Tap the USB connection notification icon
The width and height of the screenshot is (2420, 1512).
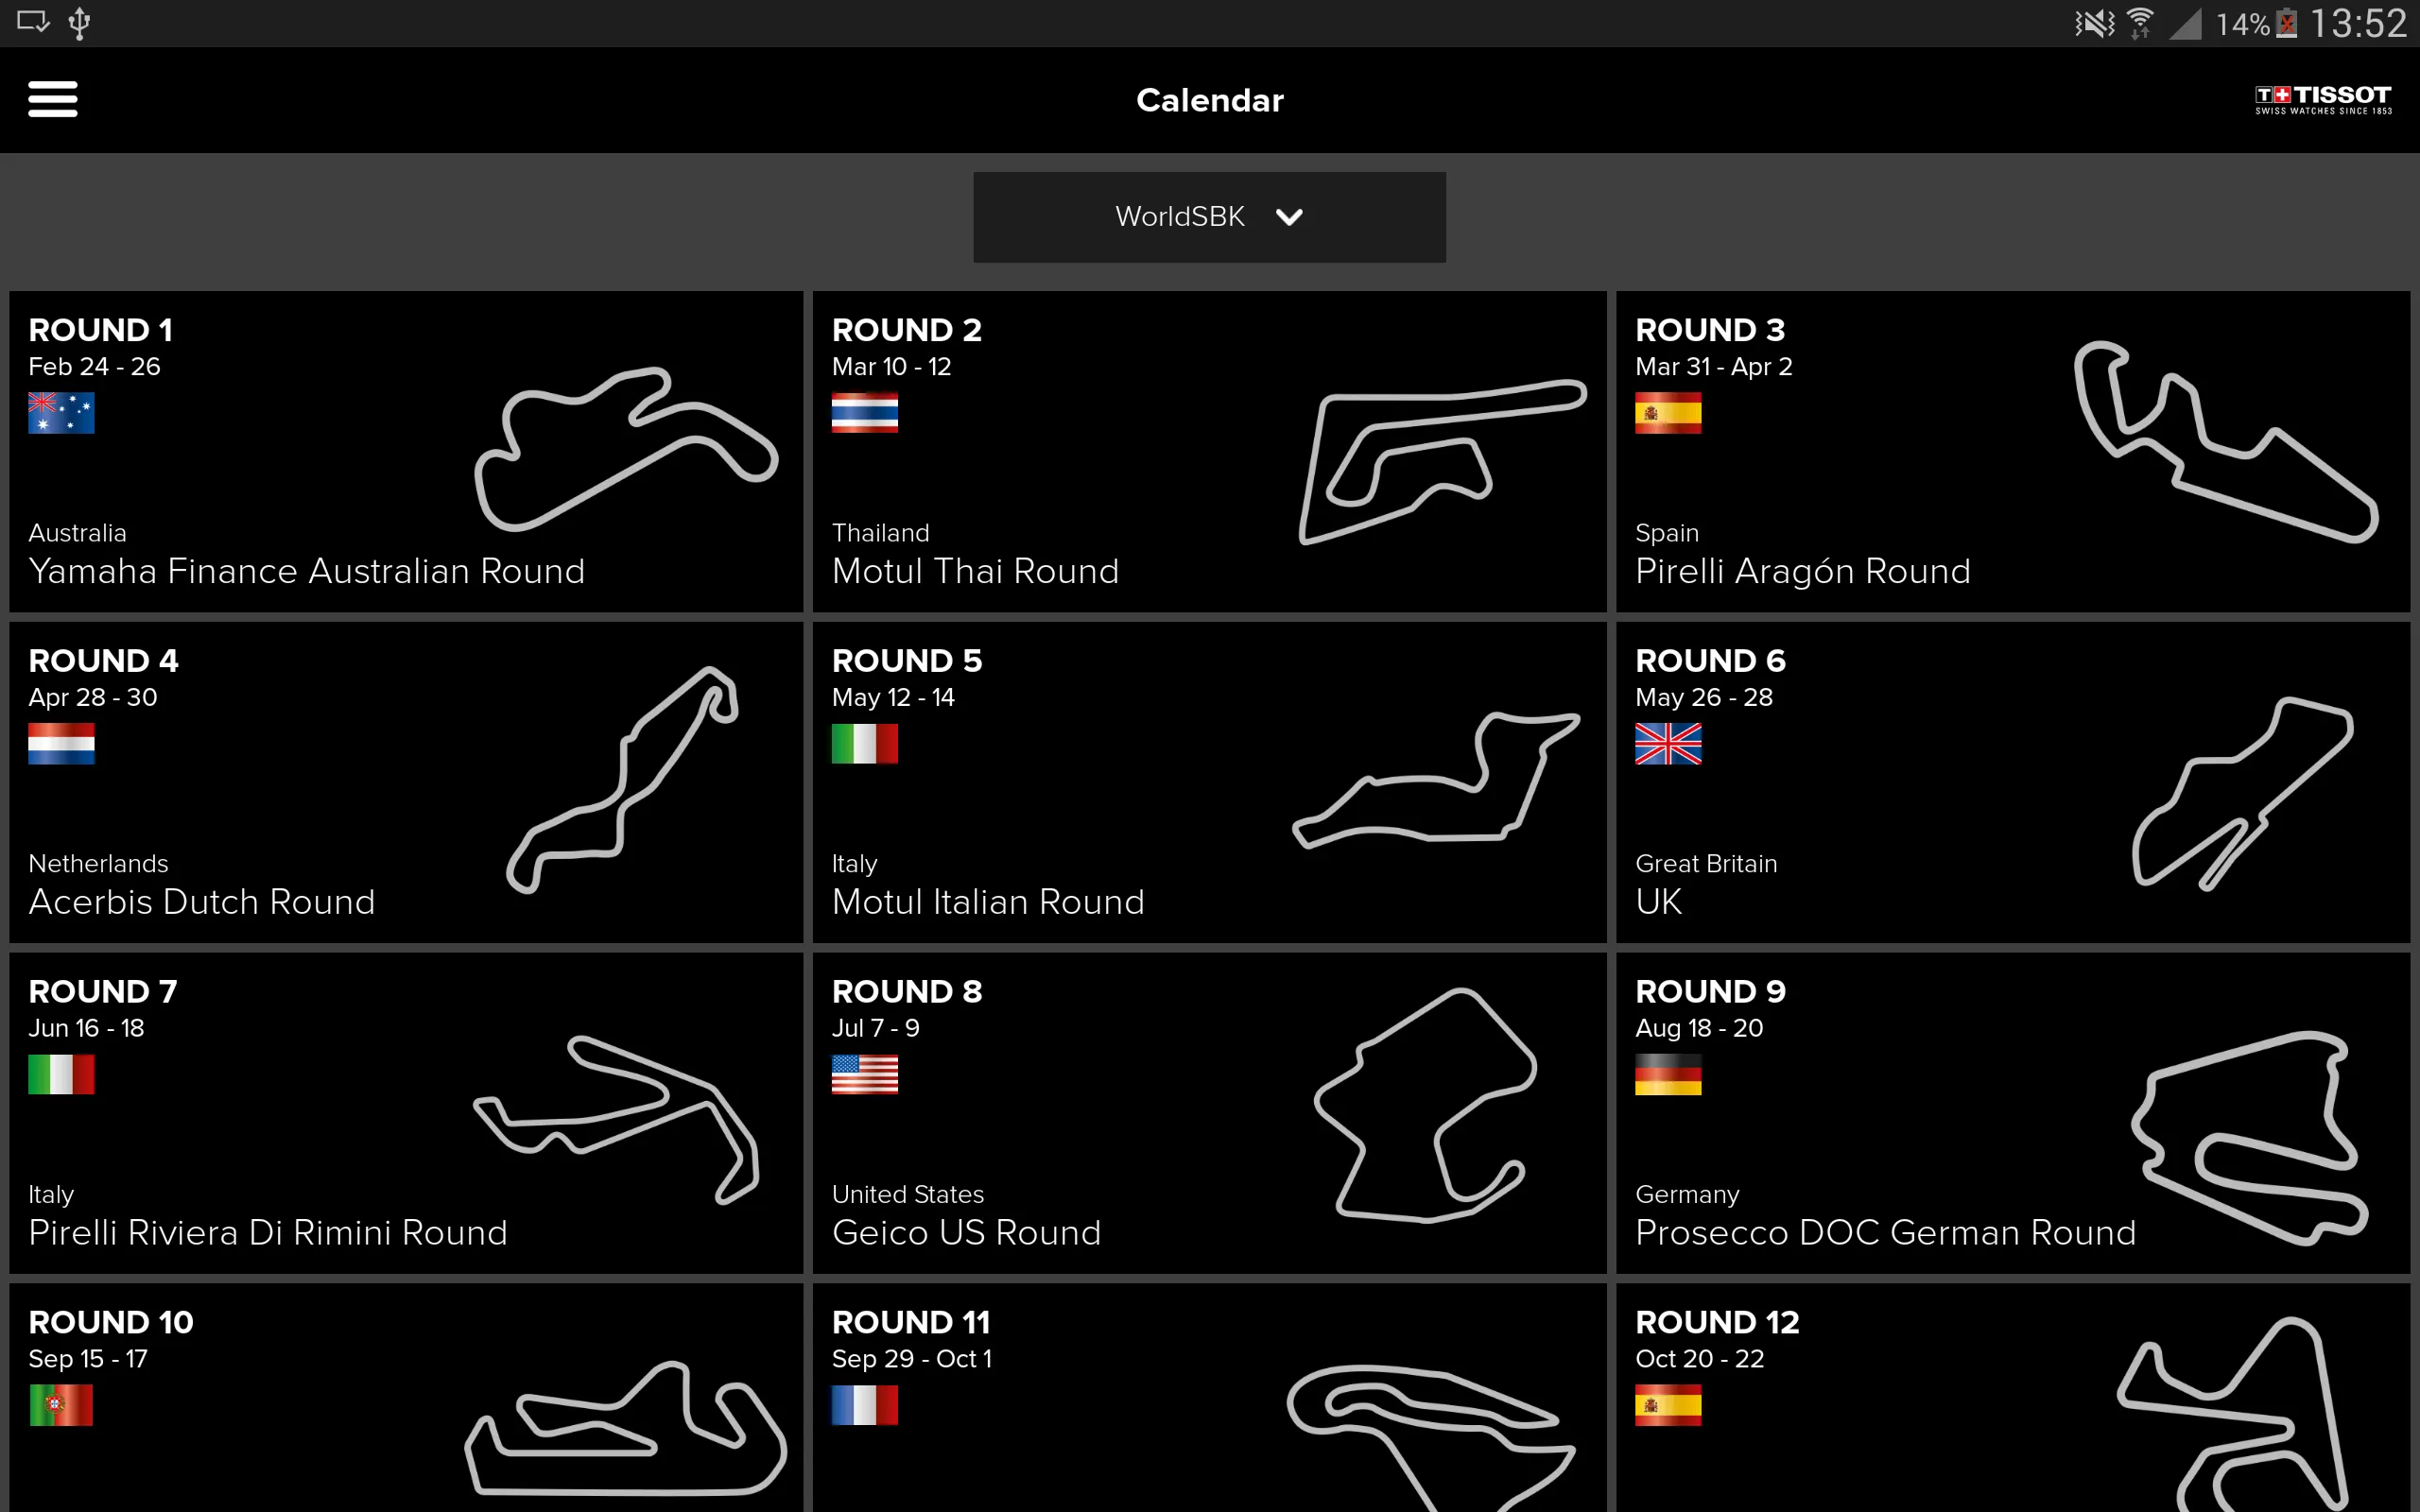pos(80,23)
